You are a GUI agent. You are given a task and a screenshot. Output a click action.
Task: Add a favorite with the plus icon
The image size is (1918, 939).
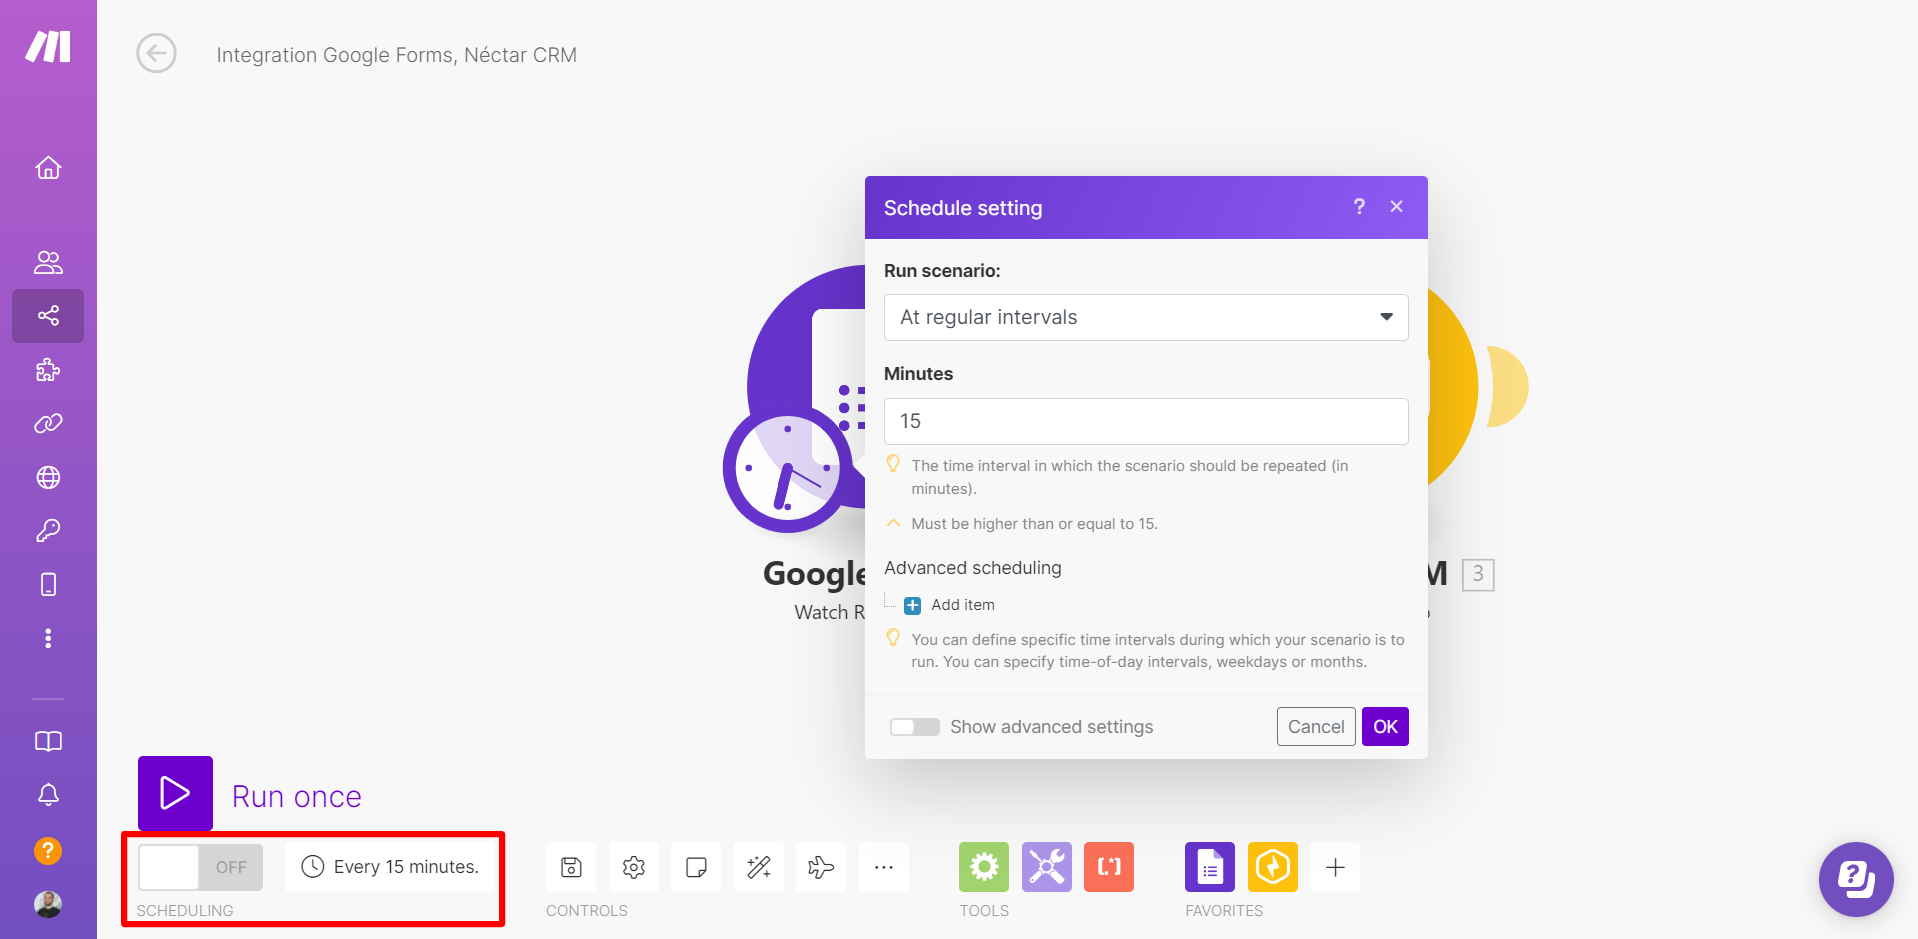coord(1335,867)
